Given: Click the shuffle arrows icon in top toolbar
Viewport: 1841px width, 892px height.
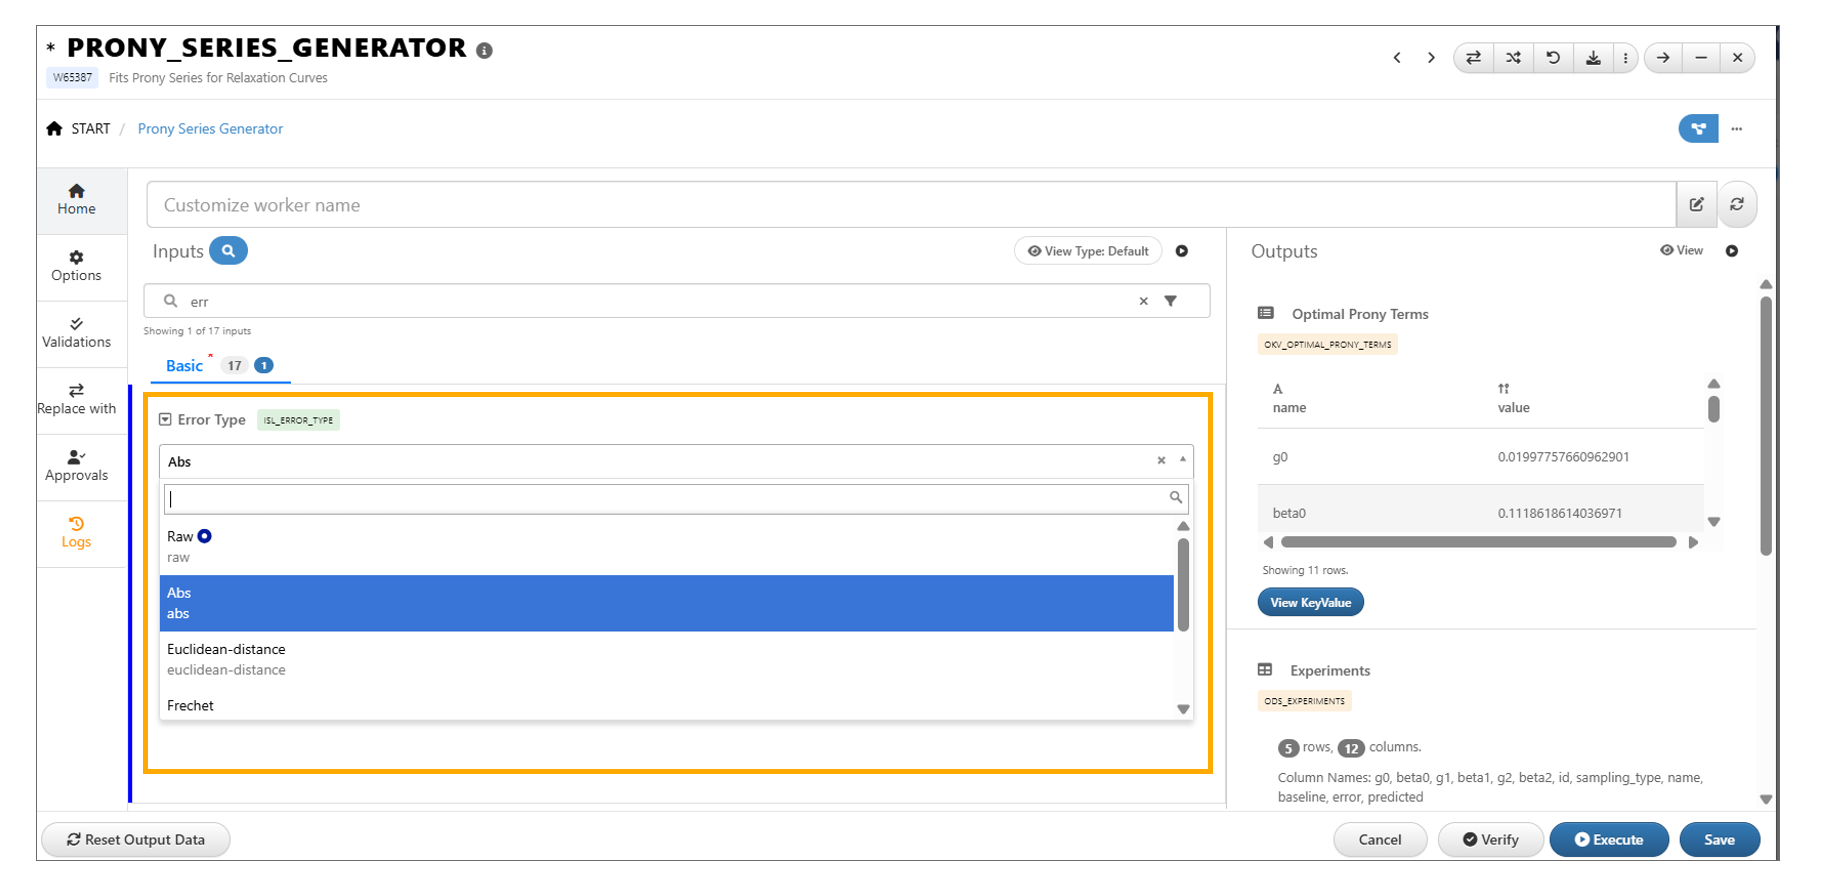Looking at the screenshot, I should click(x=1513, y=58).
